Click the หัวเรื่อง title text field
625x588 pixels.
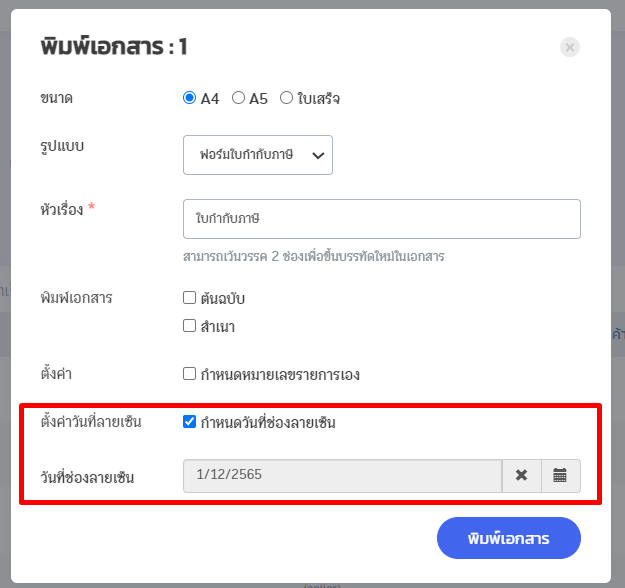382,219
